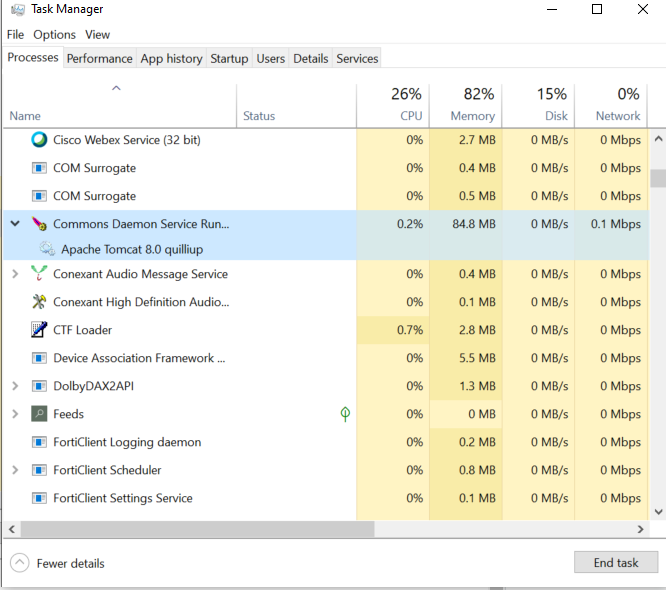Select the Processes tab
This screenshot has width=666, height=590.
click(33, 57)
